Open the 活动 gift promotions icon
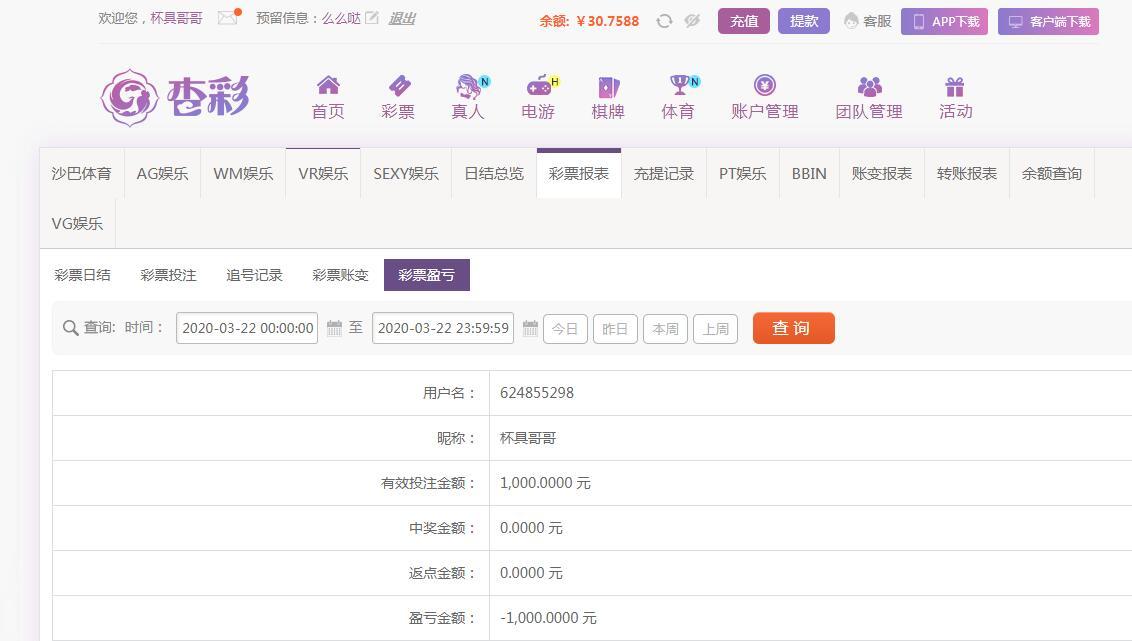 click(x=955, y=87)
